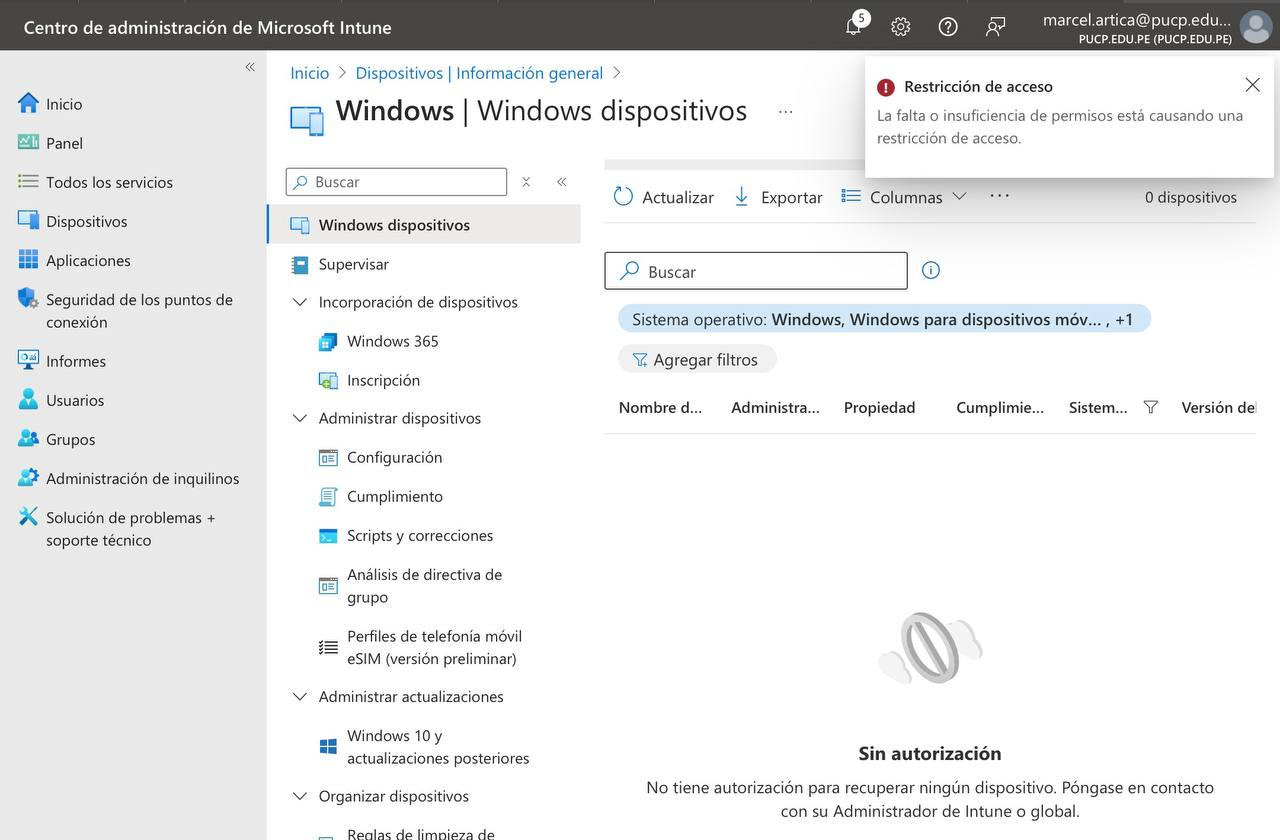Screen dimensions: 1280x840
Task: Click the Usuarios sidebar icon
Action: click(28, 399)
